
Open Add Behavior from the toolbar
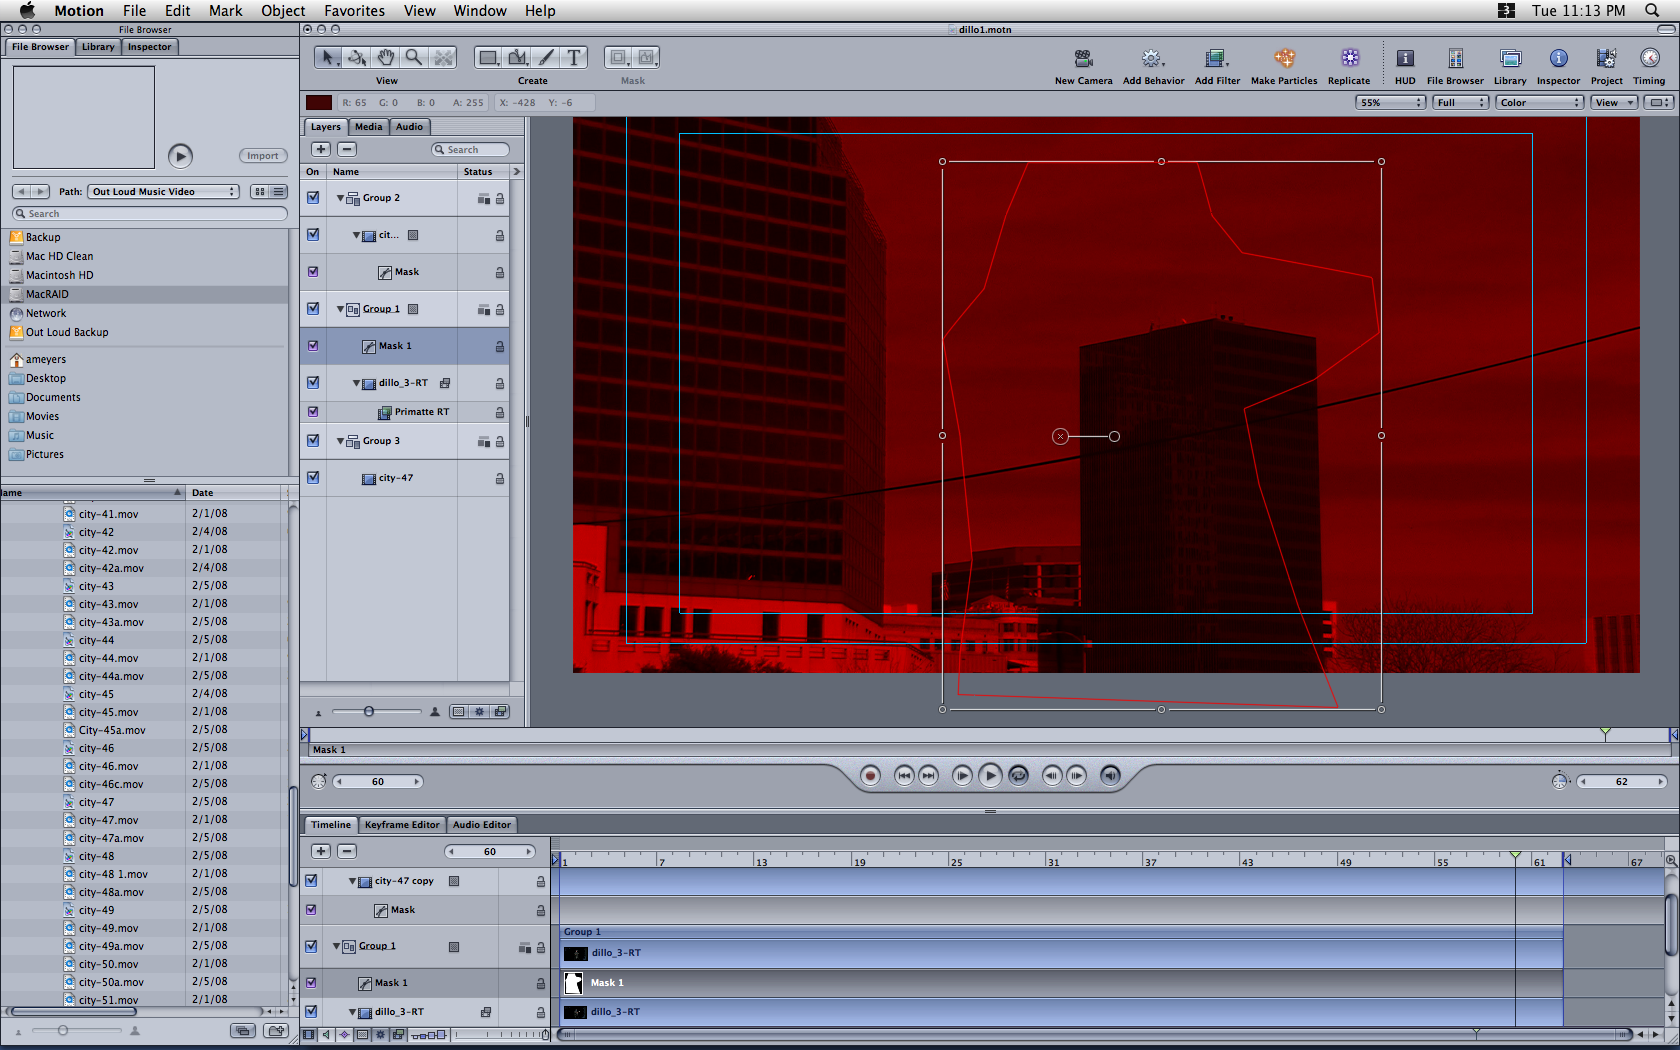(x=1152, y=59)
